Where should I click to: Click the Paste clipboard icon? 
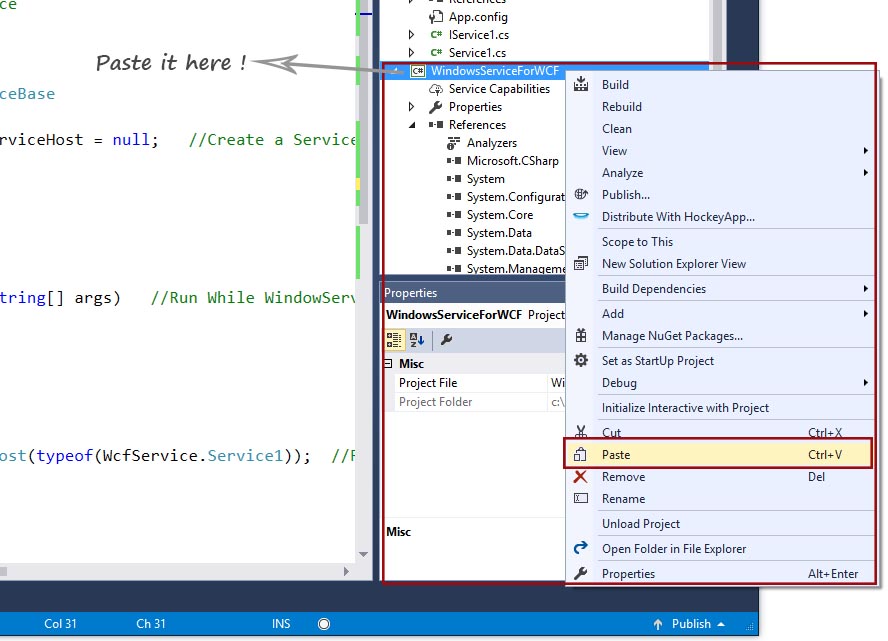point(580,454)
